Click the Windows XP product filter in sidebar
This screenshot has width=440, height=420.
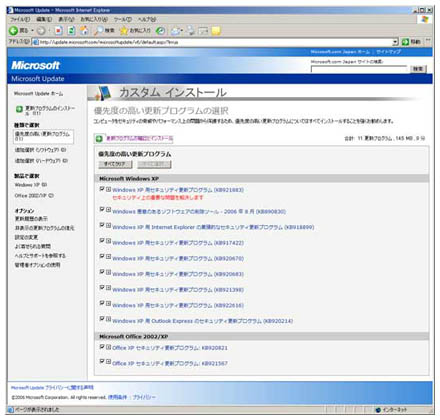[31, 185]
